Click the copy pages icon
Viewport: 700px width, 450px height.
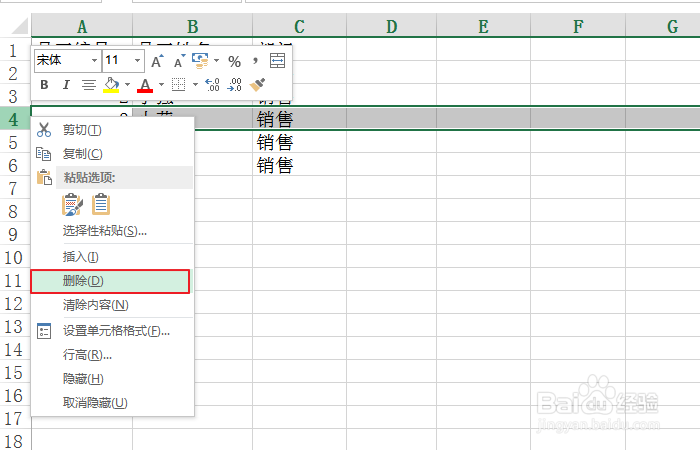click(44, 154)
